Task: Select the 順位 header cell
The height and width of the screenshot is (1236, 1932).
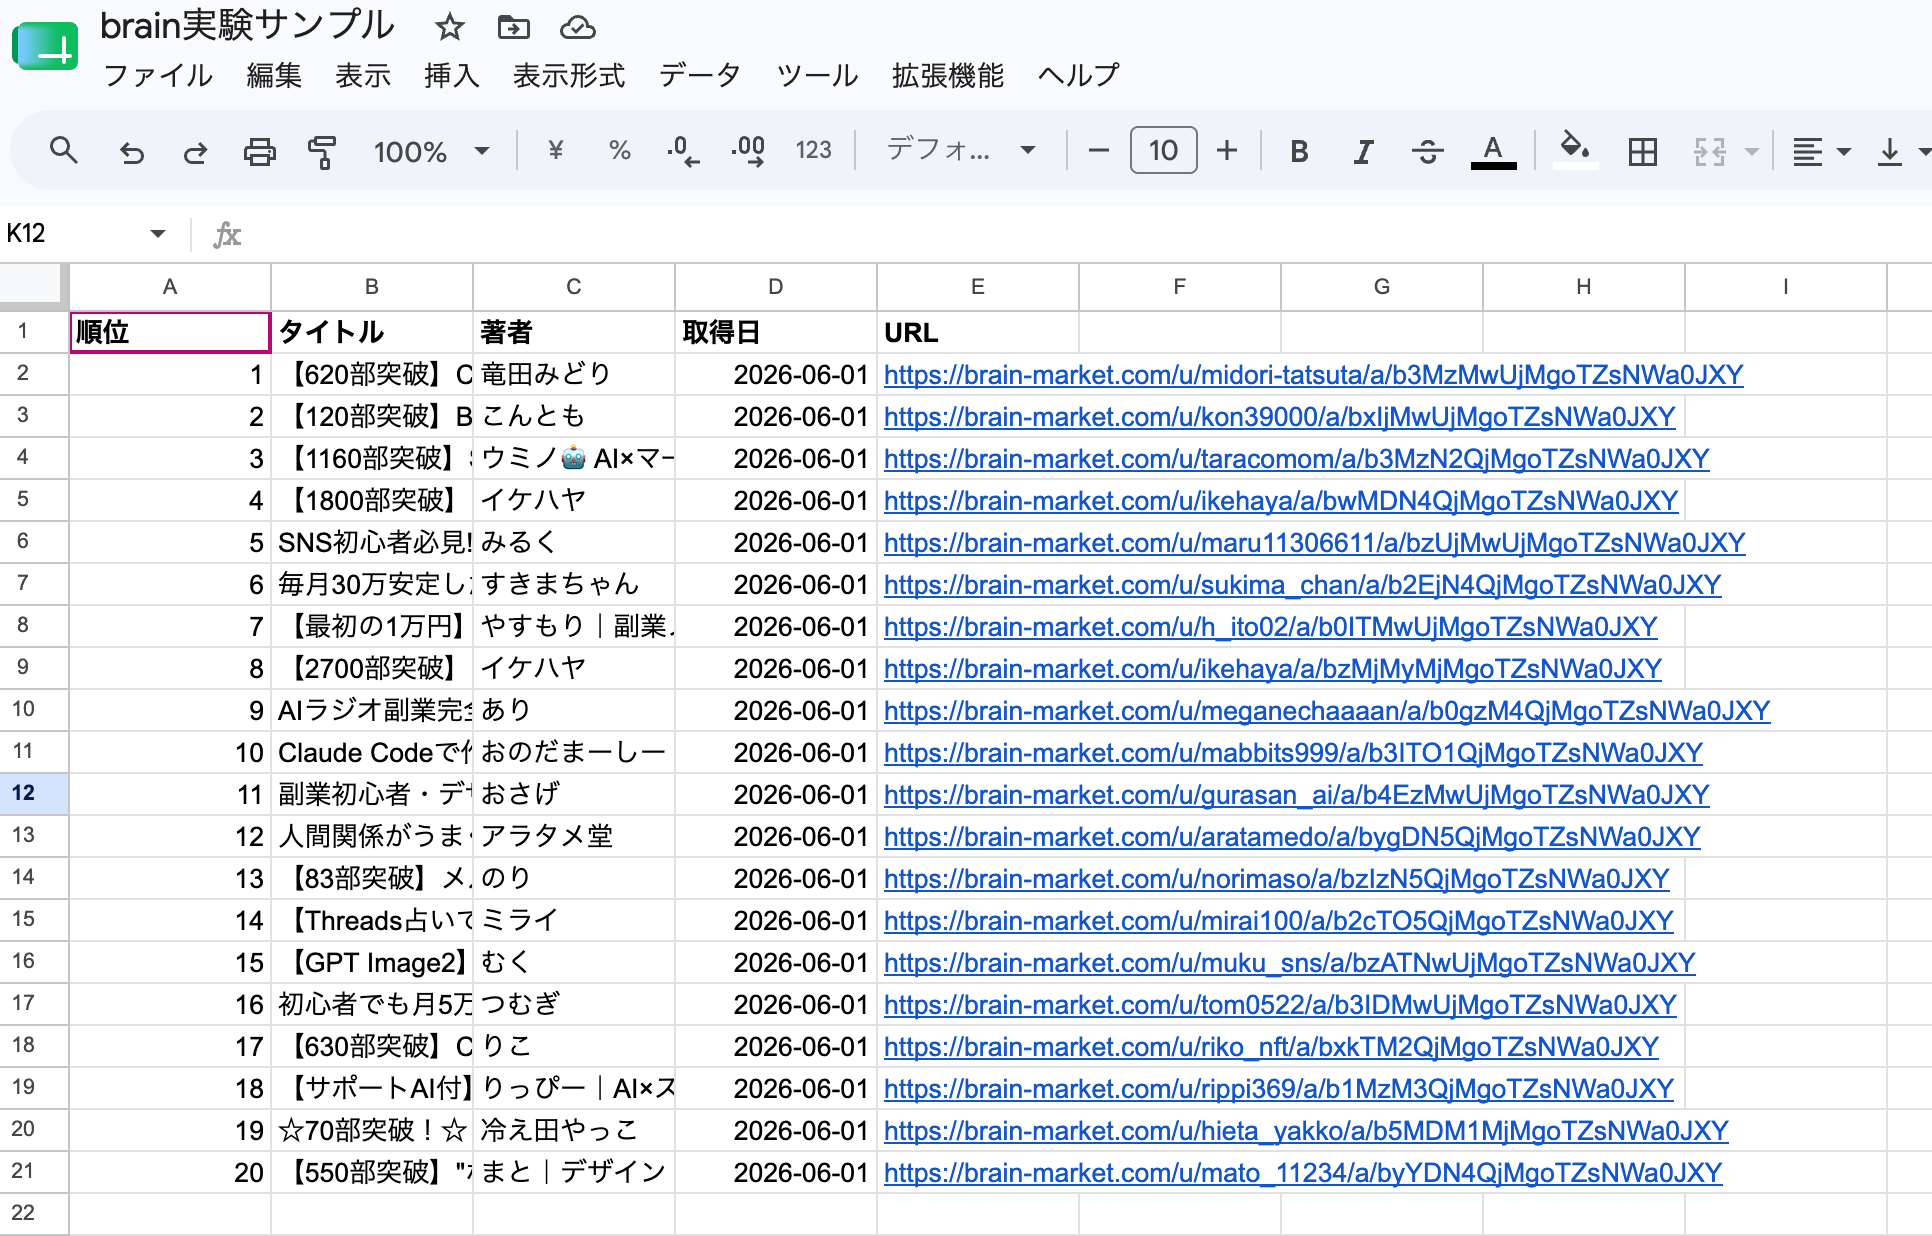Action: pos(170,332)
